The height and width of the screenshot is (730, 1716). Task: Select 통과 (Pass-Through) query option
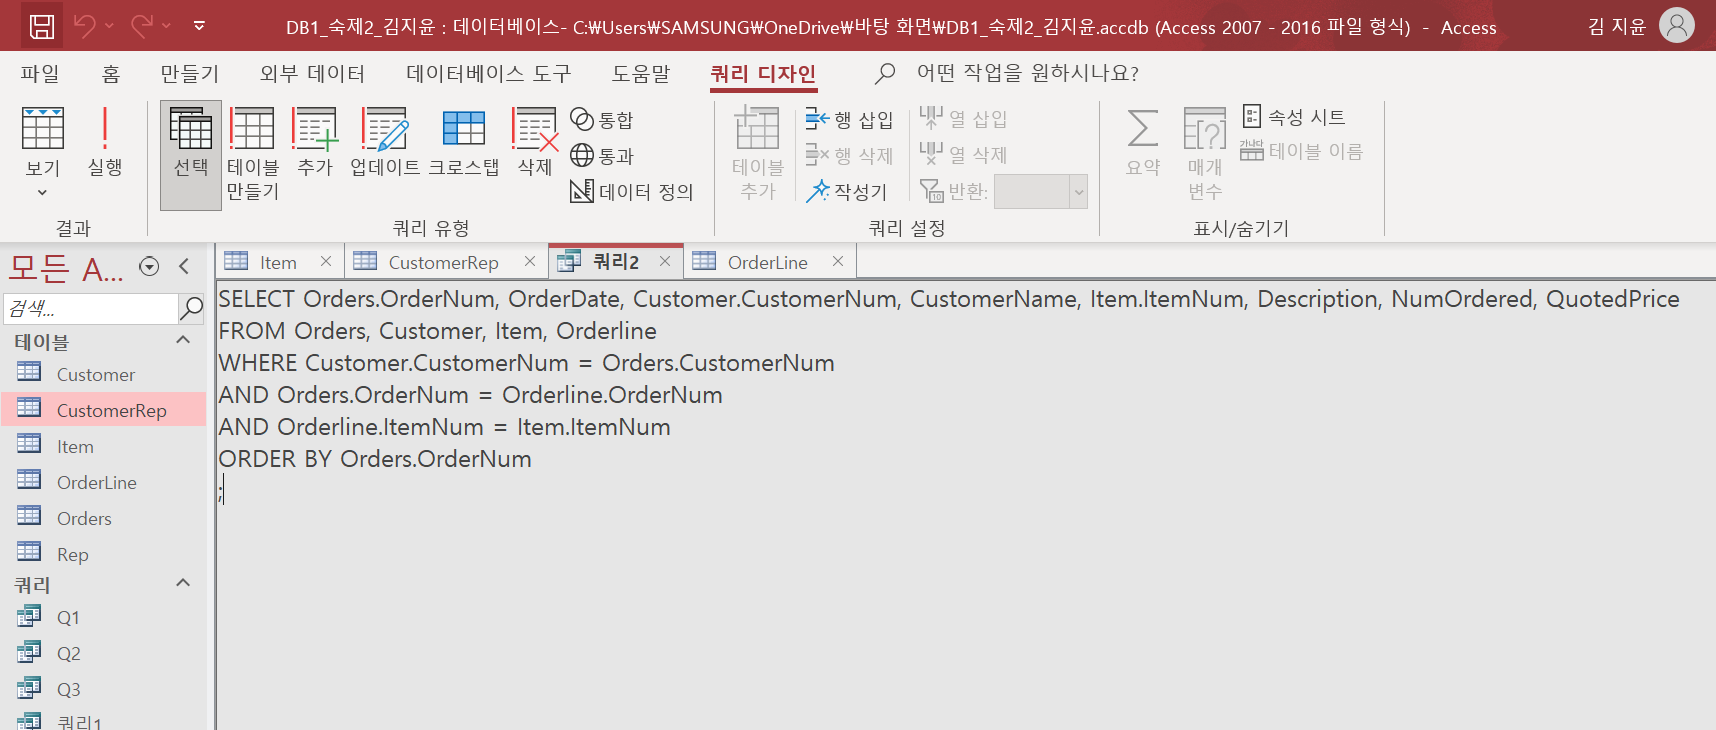click(x=602, y=156)
